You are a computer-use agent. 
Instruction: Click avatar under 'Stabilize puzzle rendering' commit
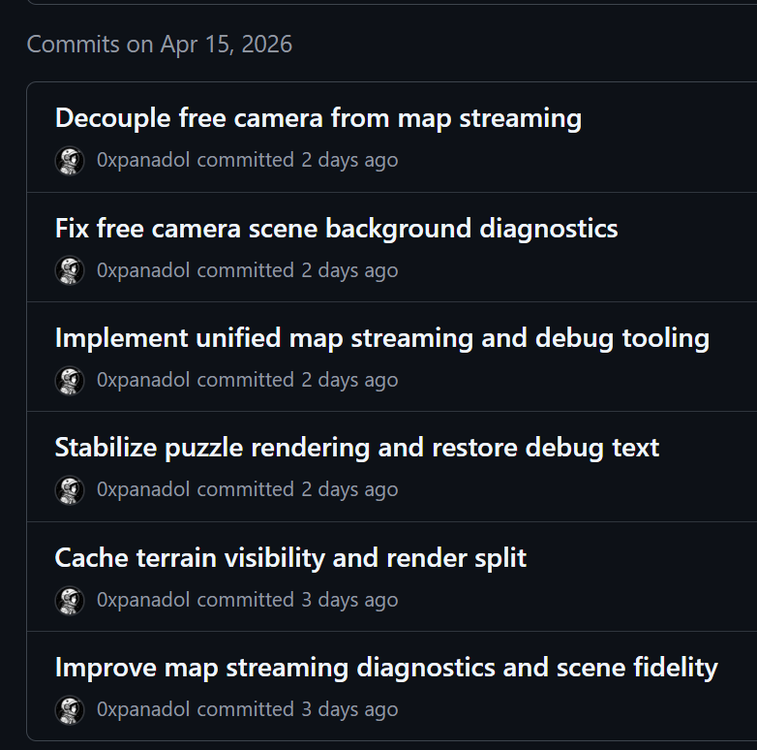[69, 489]
